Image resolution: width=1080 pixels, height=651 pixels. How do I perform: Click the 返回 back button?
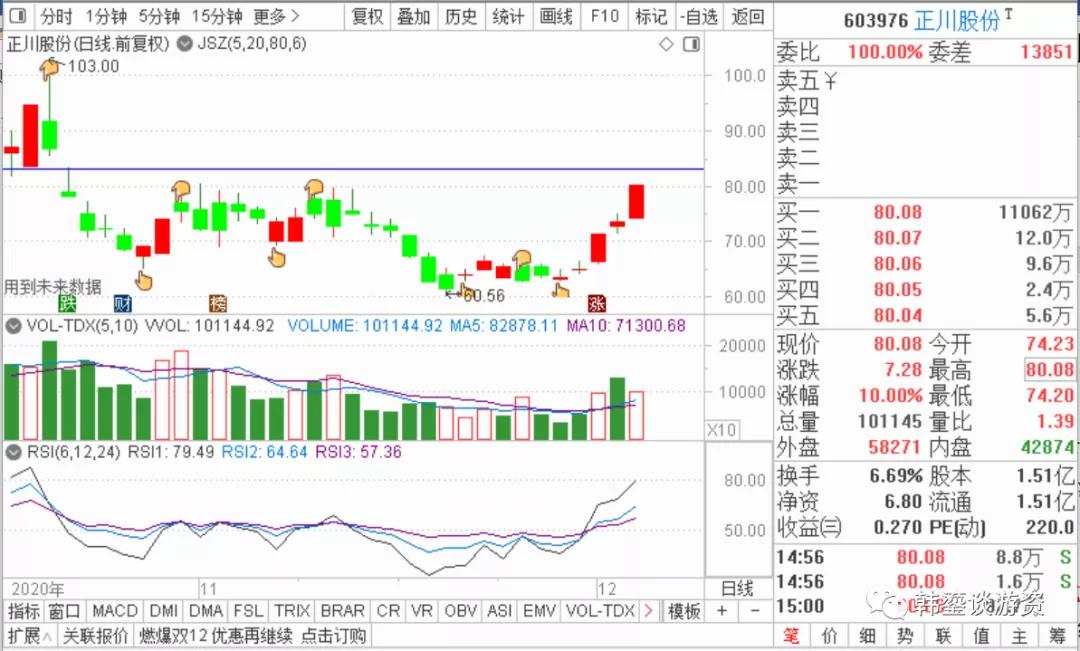coord(748,16)
